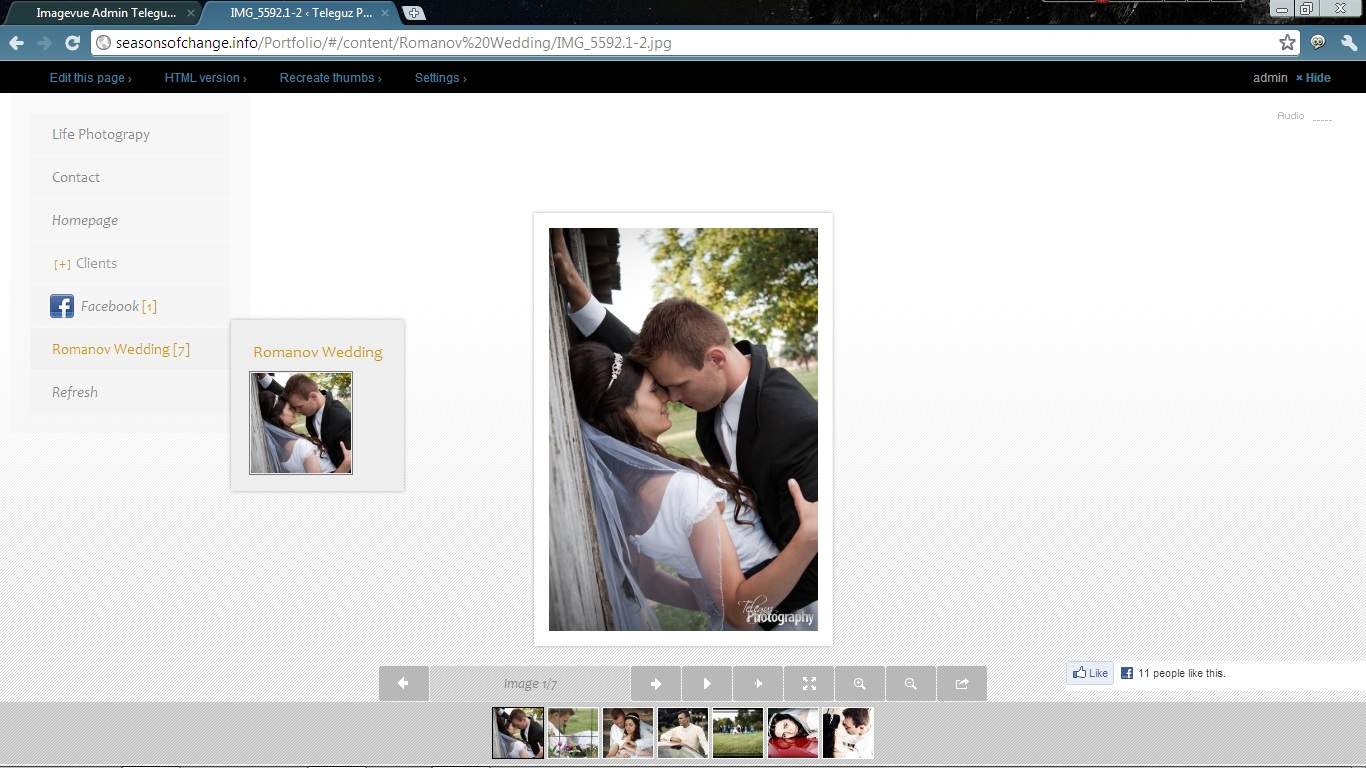Close the Imagevue Admin tab

click(191, 13)
